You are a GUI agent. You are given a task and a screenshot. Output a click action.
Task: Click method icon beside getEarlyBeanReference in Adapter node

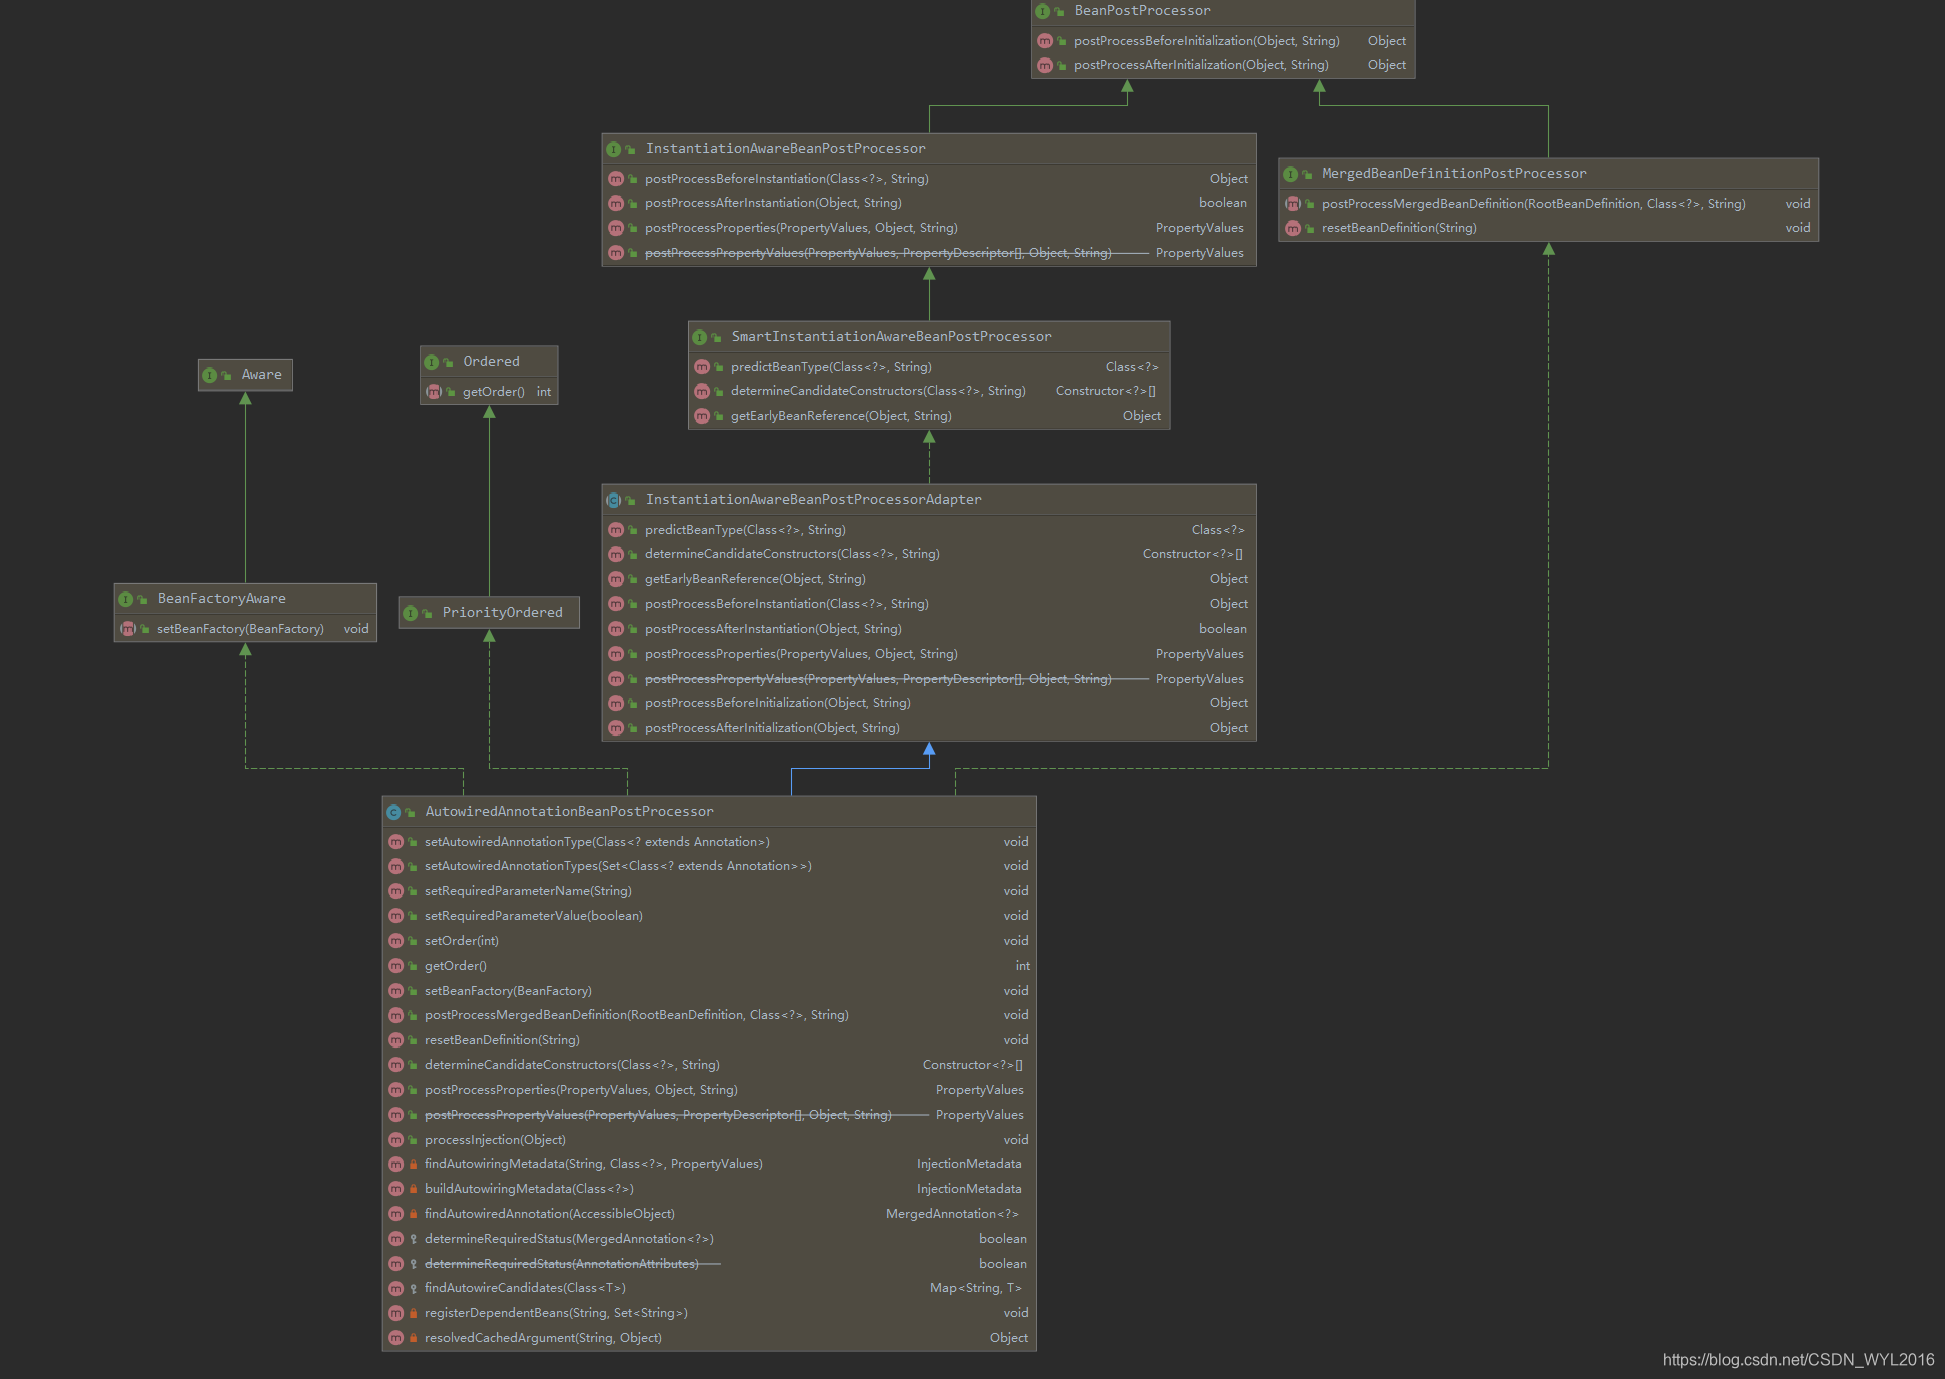[616, 579]
